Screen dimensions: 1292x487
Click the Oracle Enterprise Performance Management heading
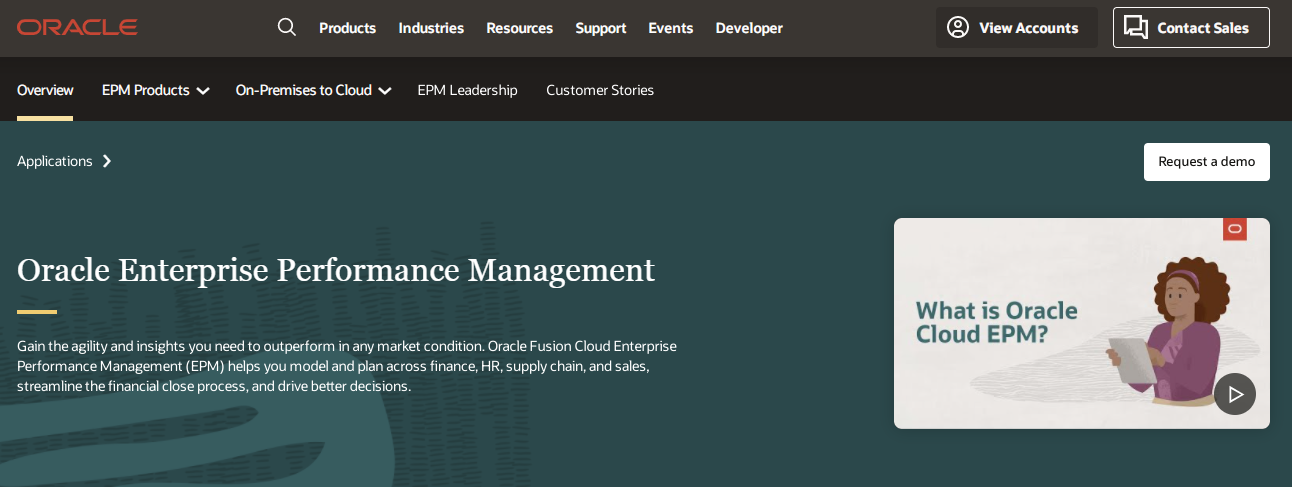point(336,270)
